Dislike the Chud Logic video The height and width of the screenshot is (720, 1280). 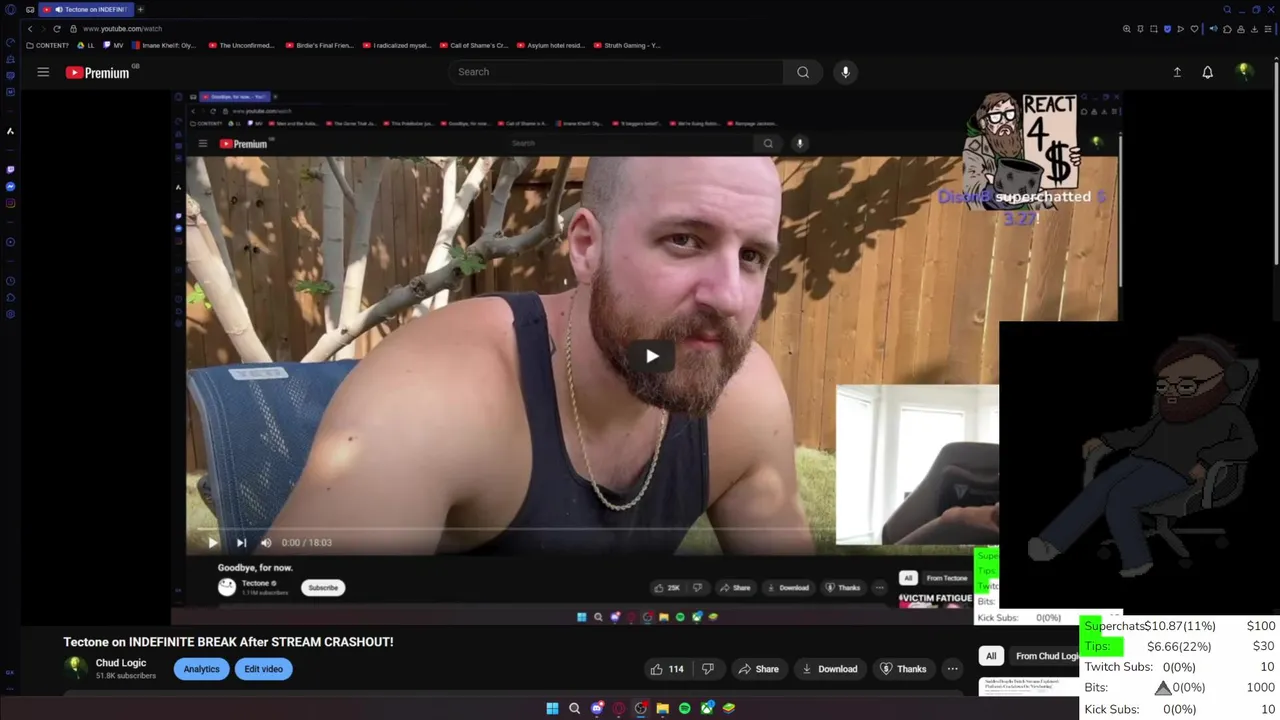point(708,669)
